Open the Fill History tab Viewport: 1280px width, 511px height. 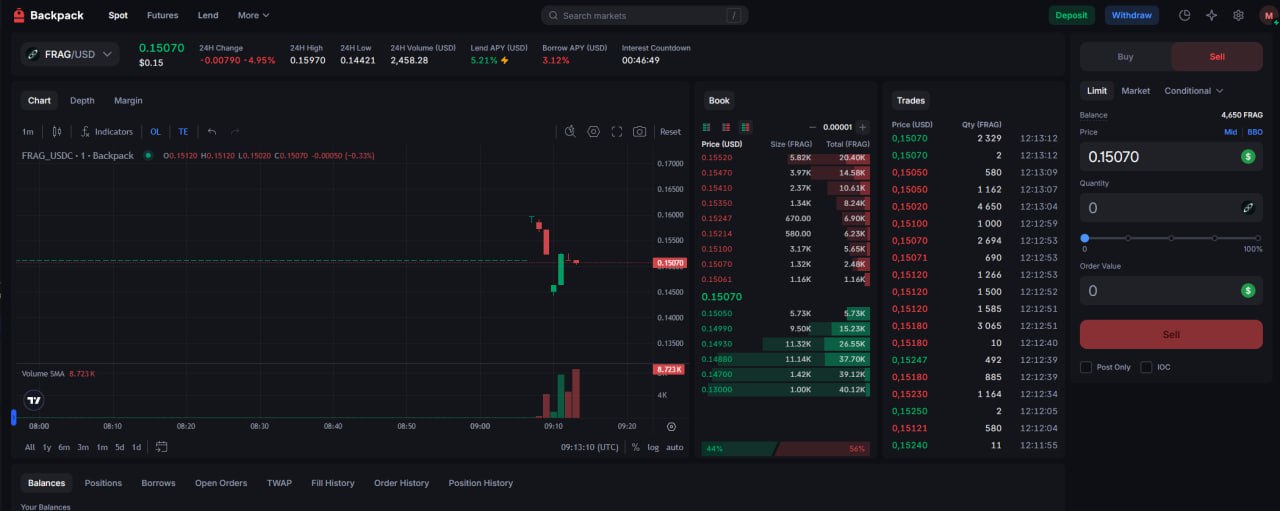[x=333, y=483]
